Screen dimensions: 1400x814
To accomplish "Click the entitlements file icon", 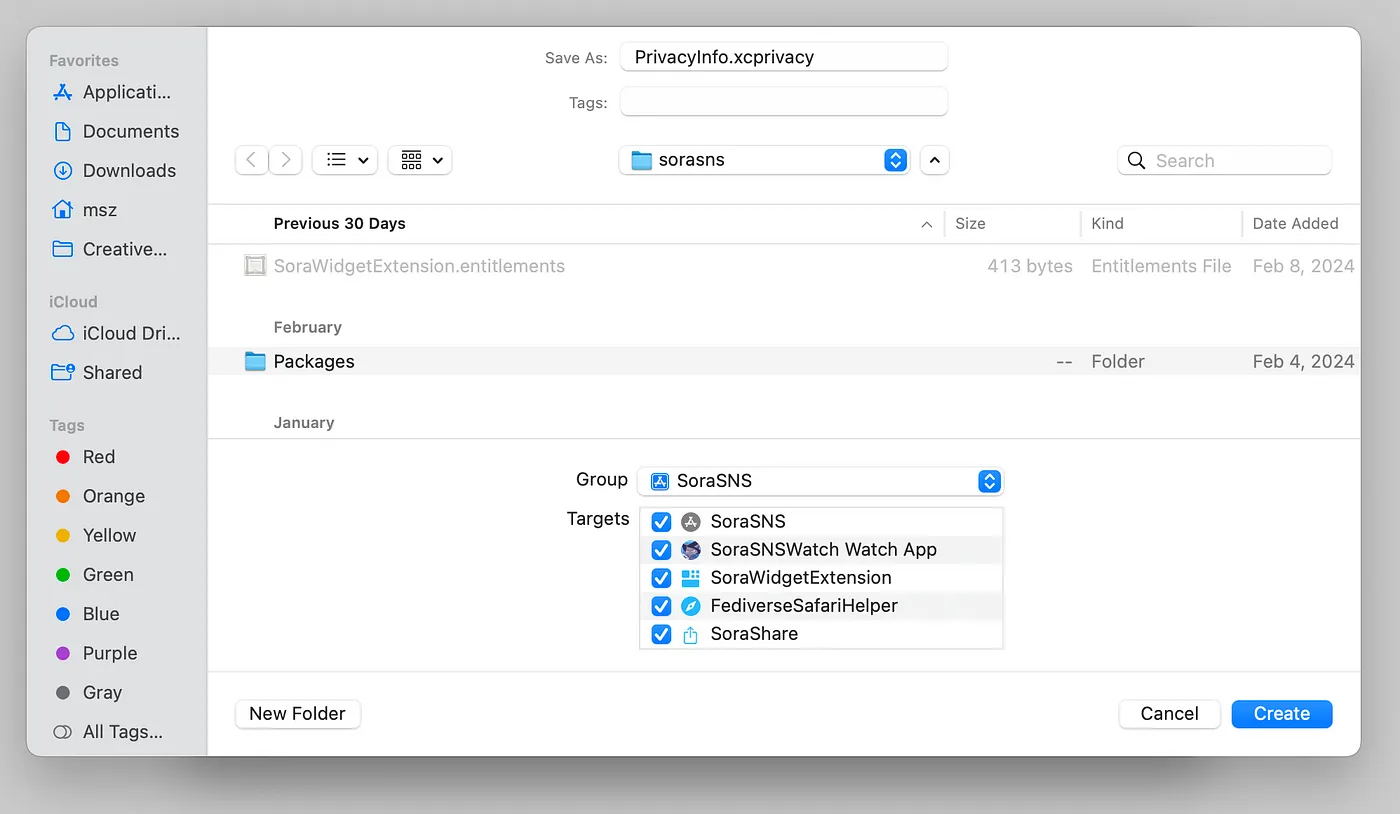I will point(255,266).
